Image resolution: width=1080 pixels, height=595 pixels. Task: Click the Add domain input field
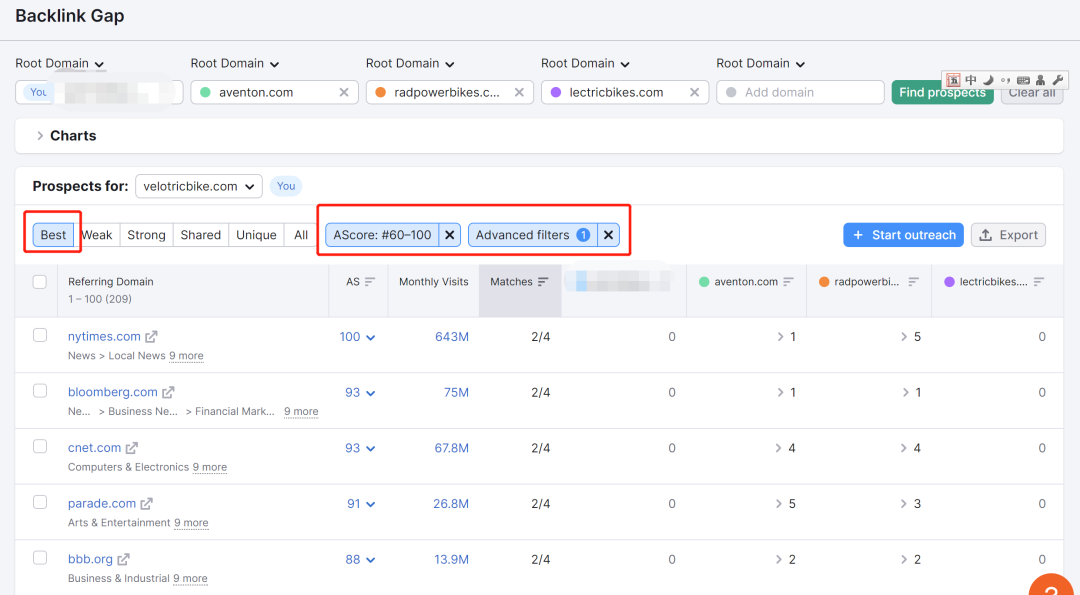pos(800,92)
